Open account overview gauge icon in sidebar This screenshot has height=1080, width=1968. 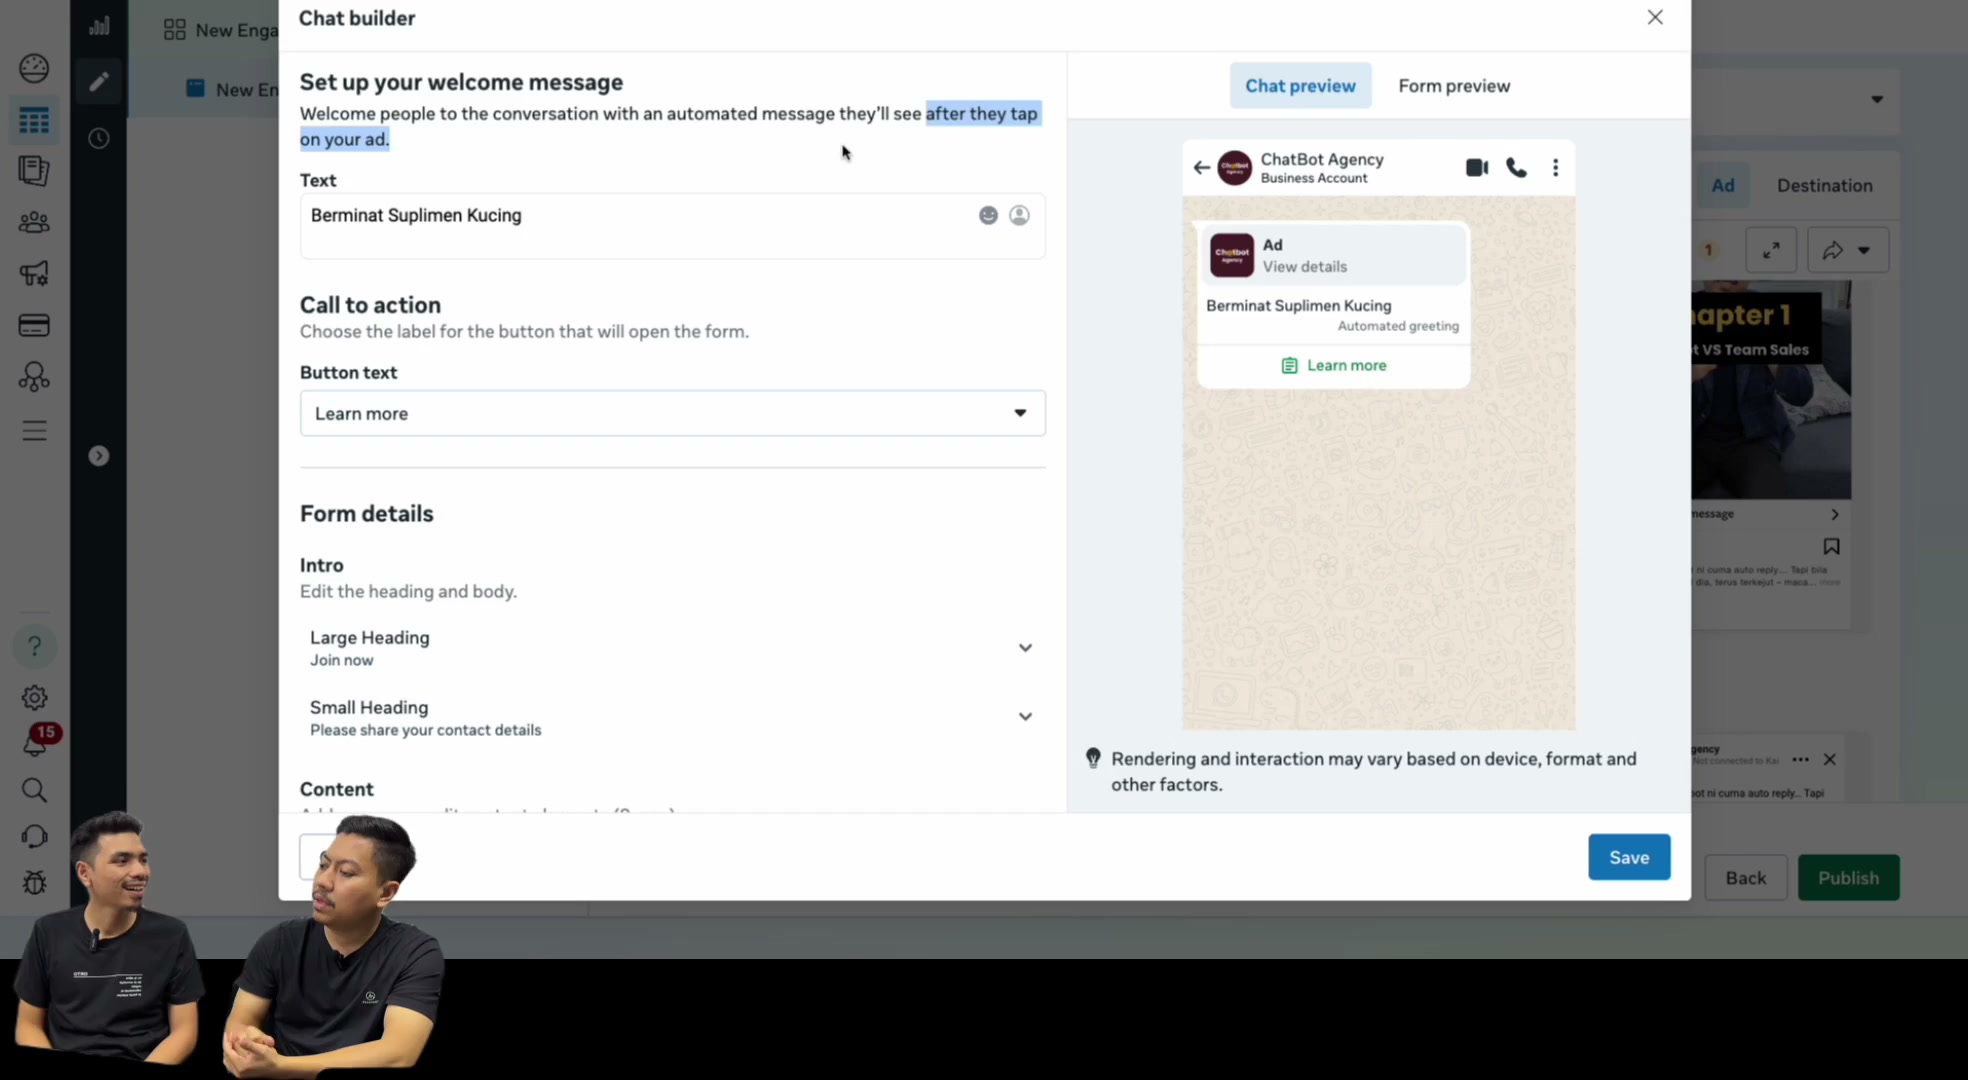point(34,68)
